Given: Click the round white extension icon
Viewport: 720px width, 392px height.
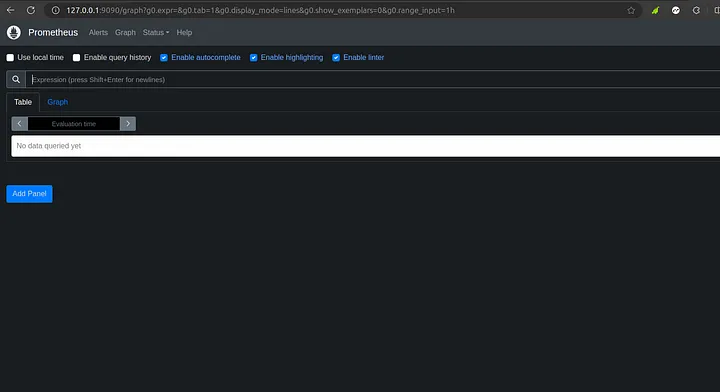Looking at the screenshot, I should 675,10.
